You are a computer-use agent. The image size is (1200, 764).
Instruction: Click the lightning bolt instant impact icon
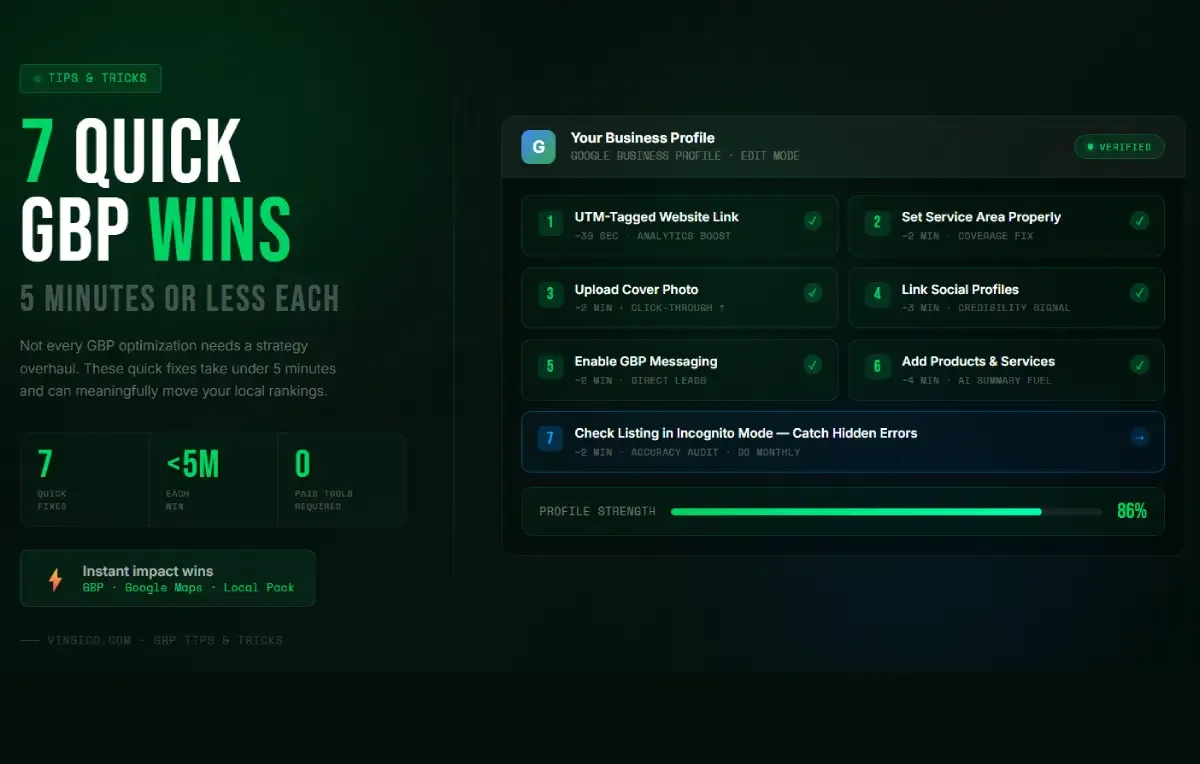55,579
